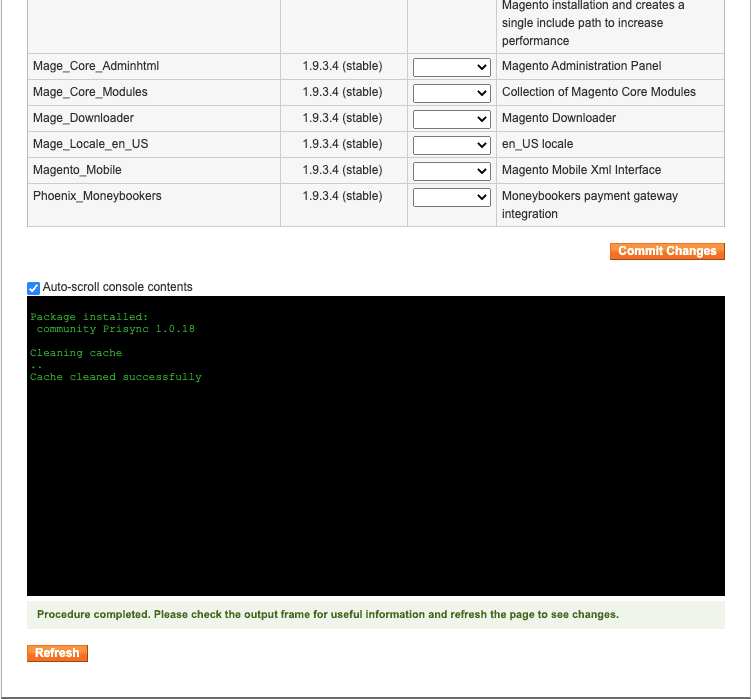Click the Mage_Downloader version 1.9.3.4 cell
This screenshot has width=751, height=699.
(342, 118)
